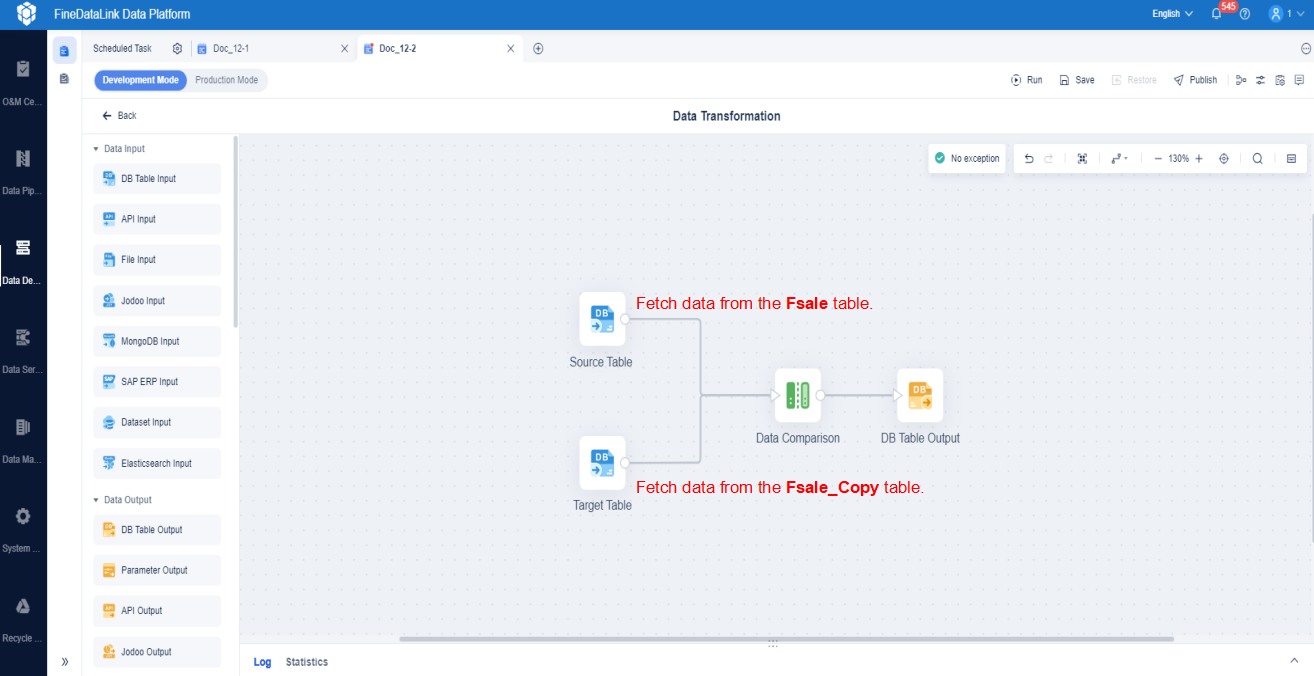Viewport: 1314px width, 676px height.
Task: Publish the task
Action: [x=1195, y=80]
